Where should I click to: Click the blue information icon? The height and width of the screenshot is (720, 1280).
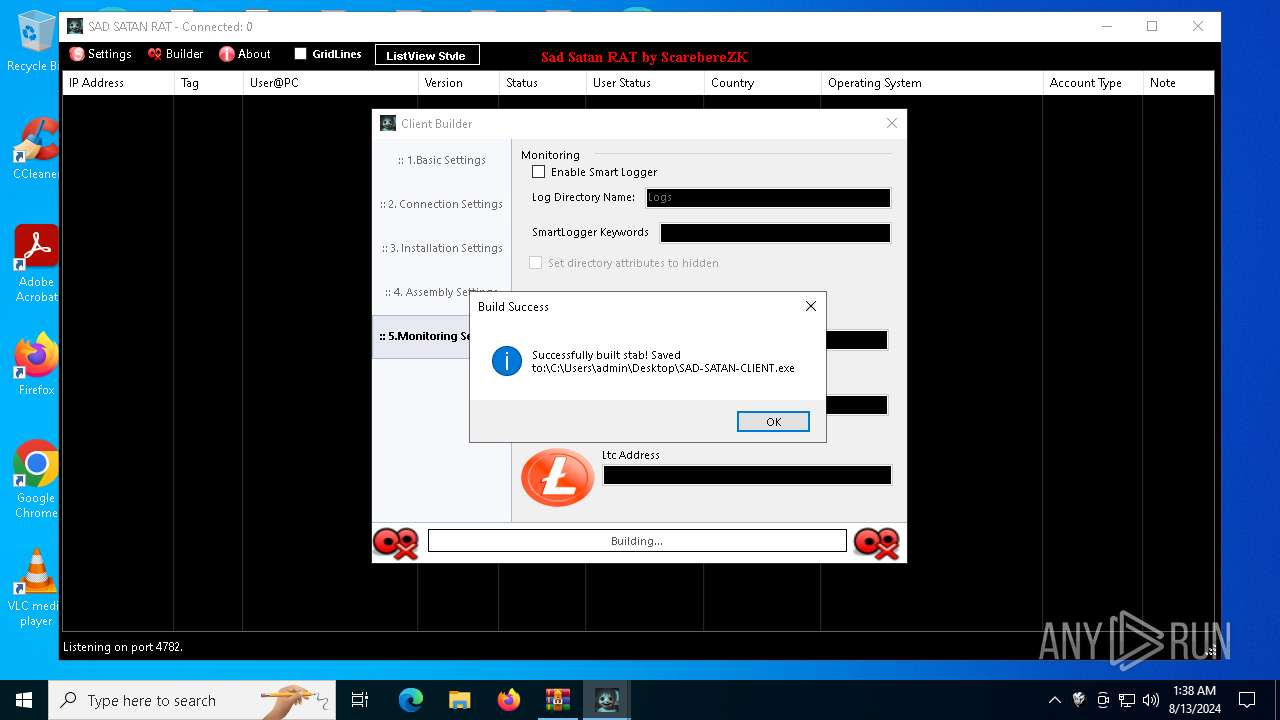pyautogui.click(x=507, y=361)
